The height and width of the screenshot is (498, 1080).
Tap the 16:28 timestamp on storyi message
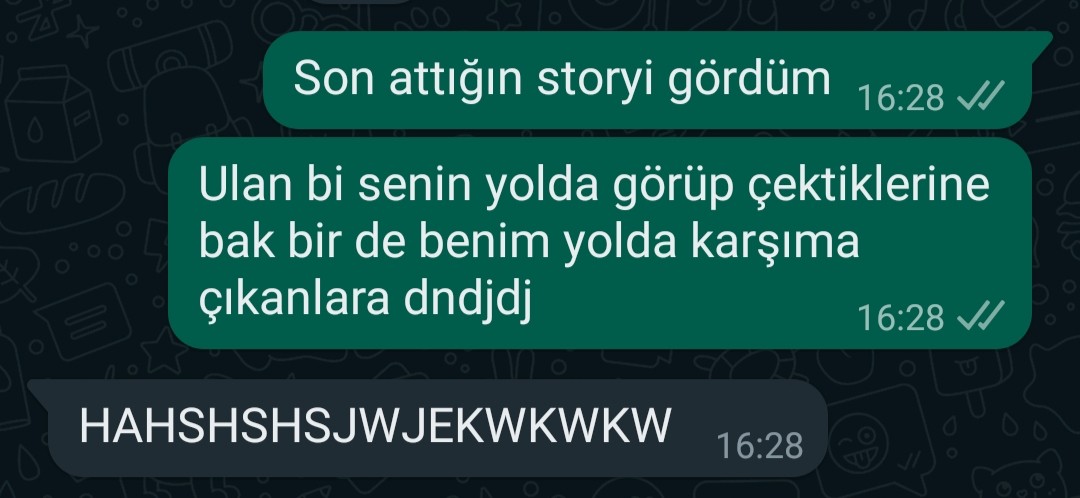(900, 98)
